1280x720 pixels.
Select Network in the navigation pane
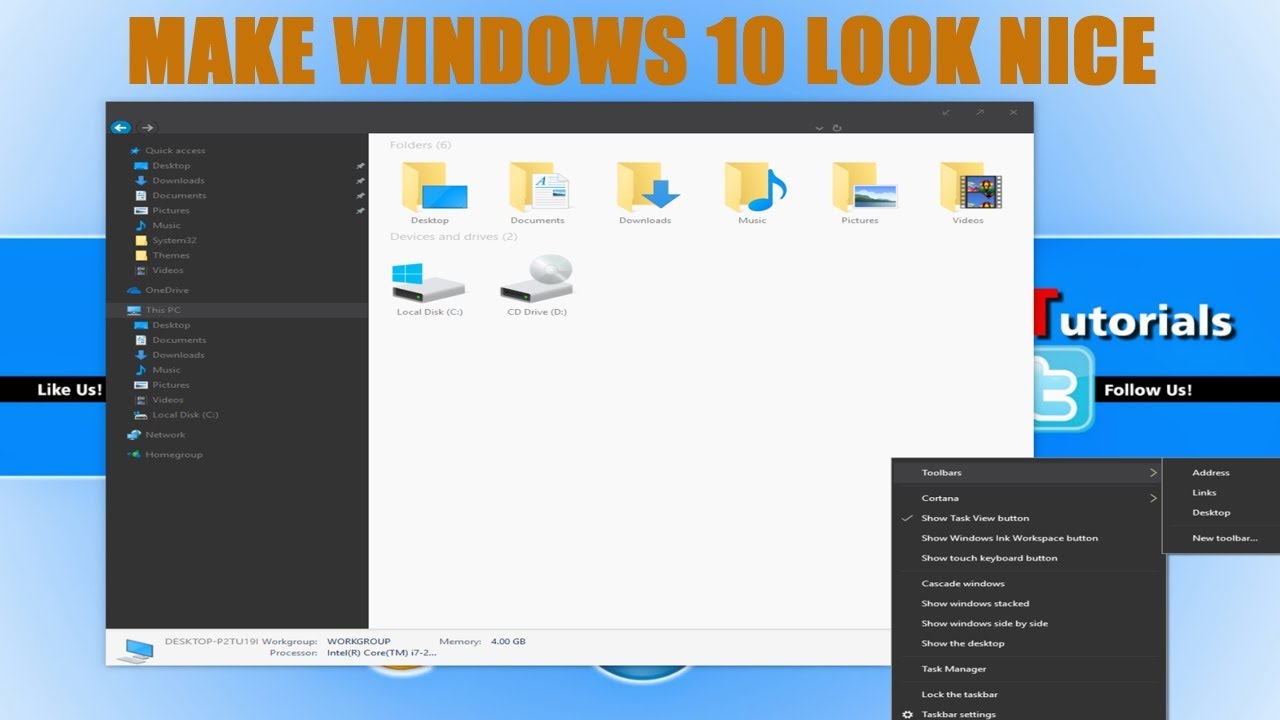click(x=165, y=435)
